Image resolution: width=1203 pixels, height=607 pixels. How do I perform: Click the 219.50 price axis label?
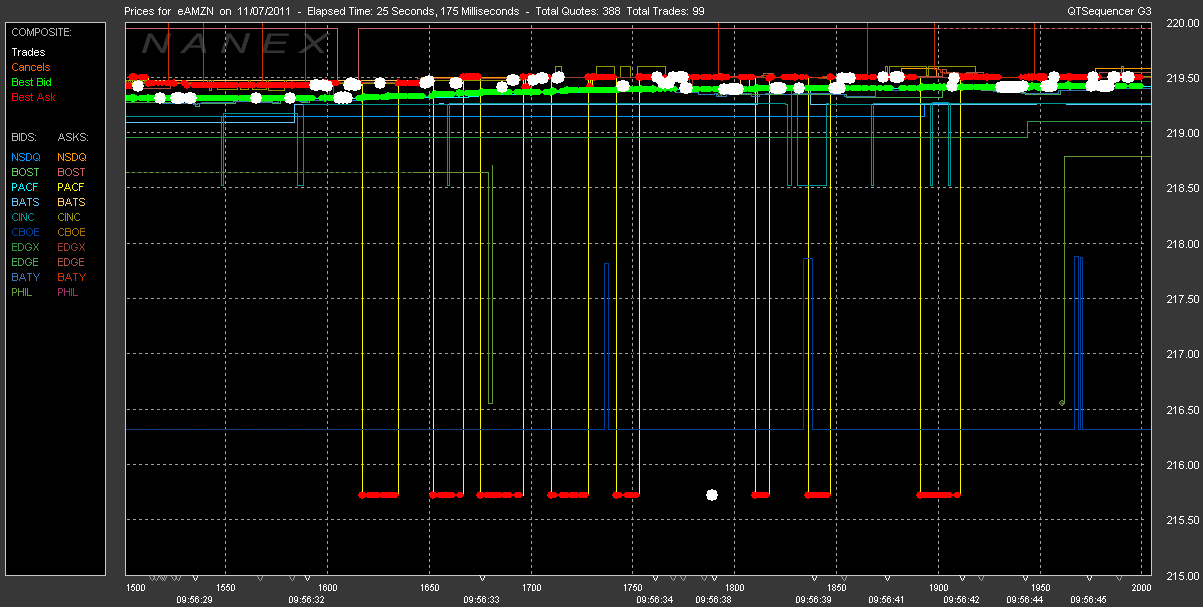tap(1183, 78)
